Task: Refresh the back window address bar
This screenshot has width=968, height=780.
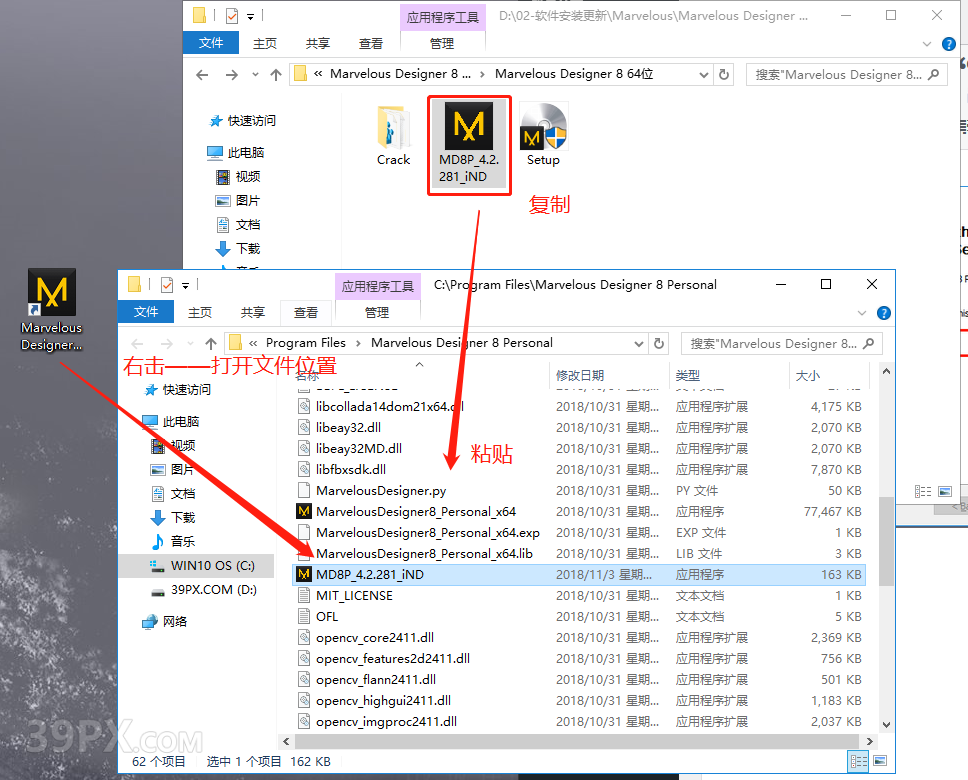Action: click(x=724, y=75)
